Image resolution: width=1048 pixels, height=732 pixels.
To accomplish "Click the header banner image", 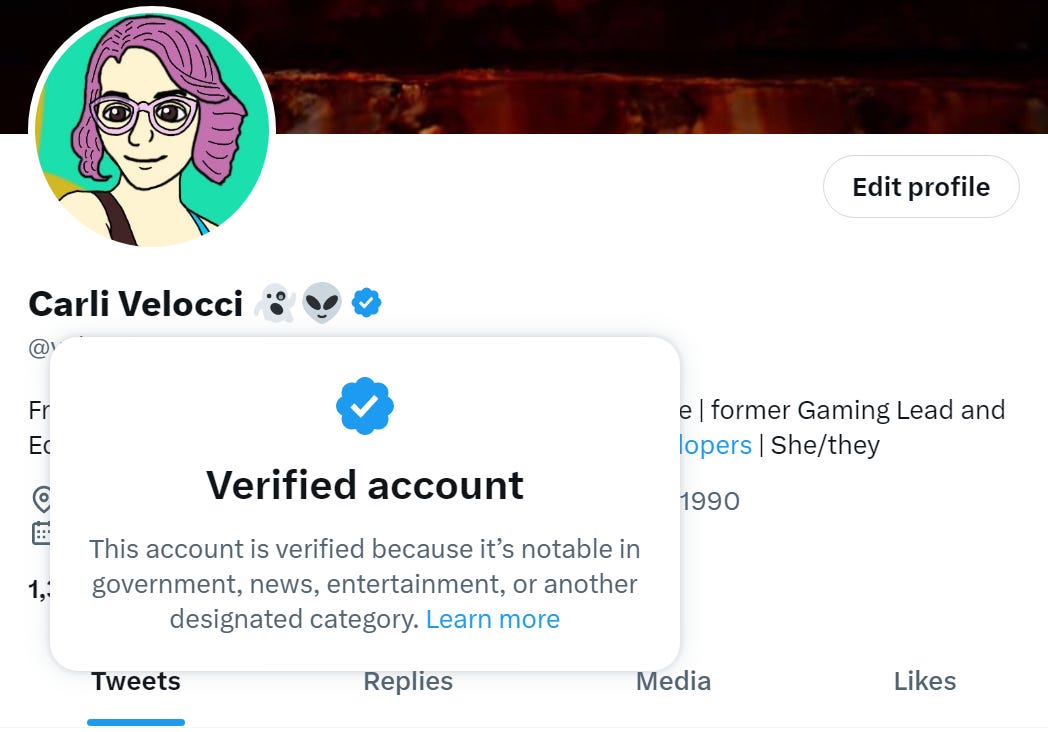I will (700, 60).
